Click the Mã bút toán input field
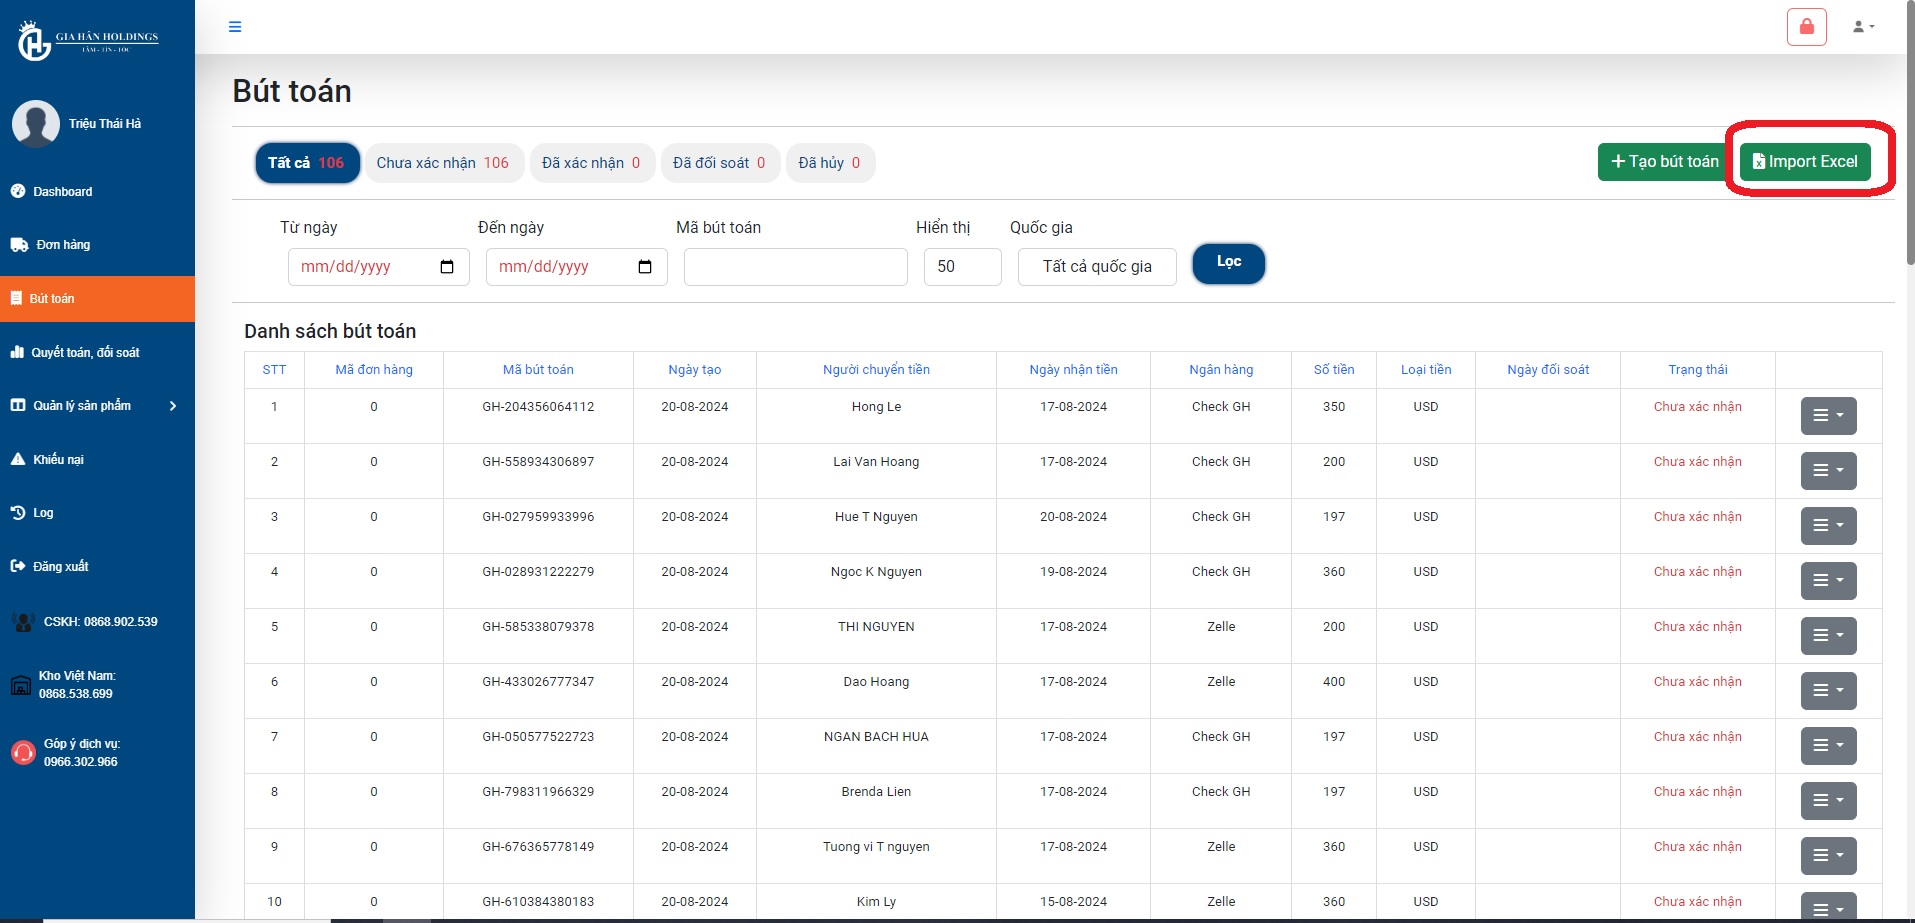This screenshot has width=1915, height=923. coord(795,267)
